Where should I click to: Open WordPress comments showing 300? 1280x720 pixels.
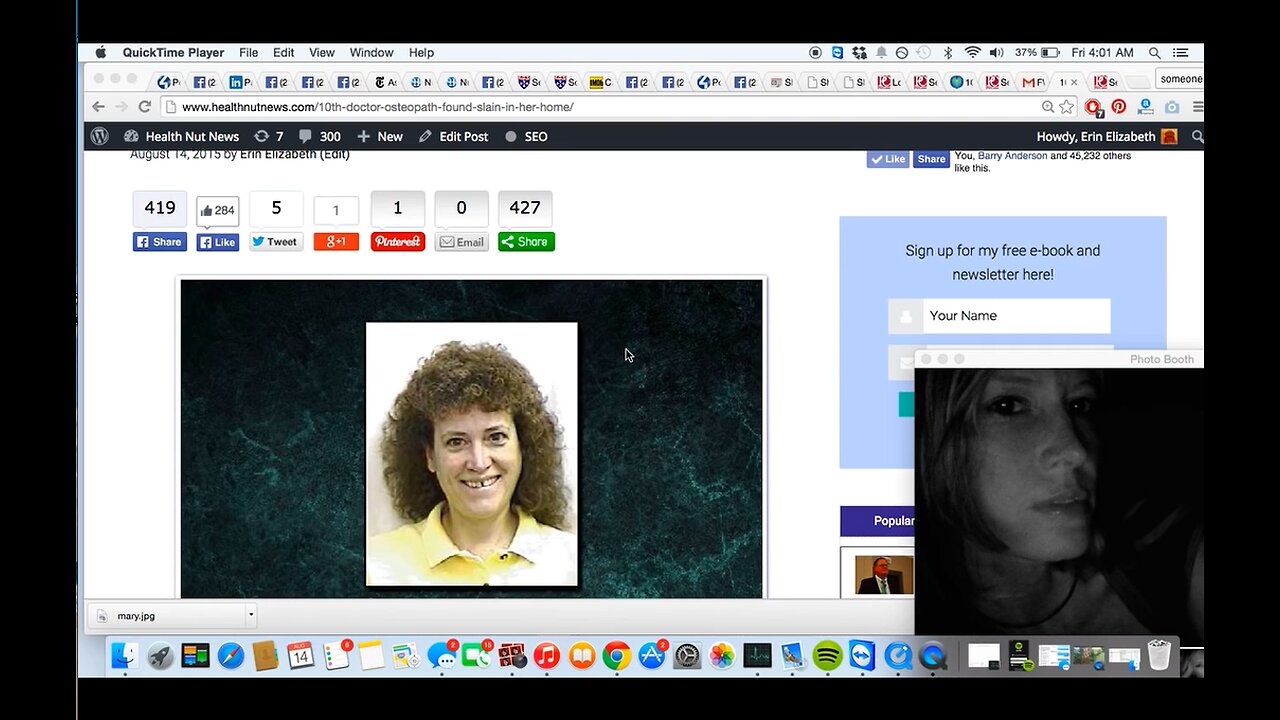tap(320, 136)
